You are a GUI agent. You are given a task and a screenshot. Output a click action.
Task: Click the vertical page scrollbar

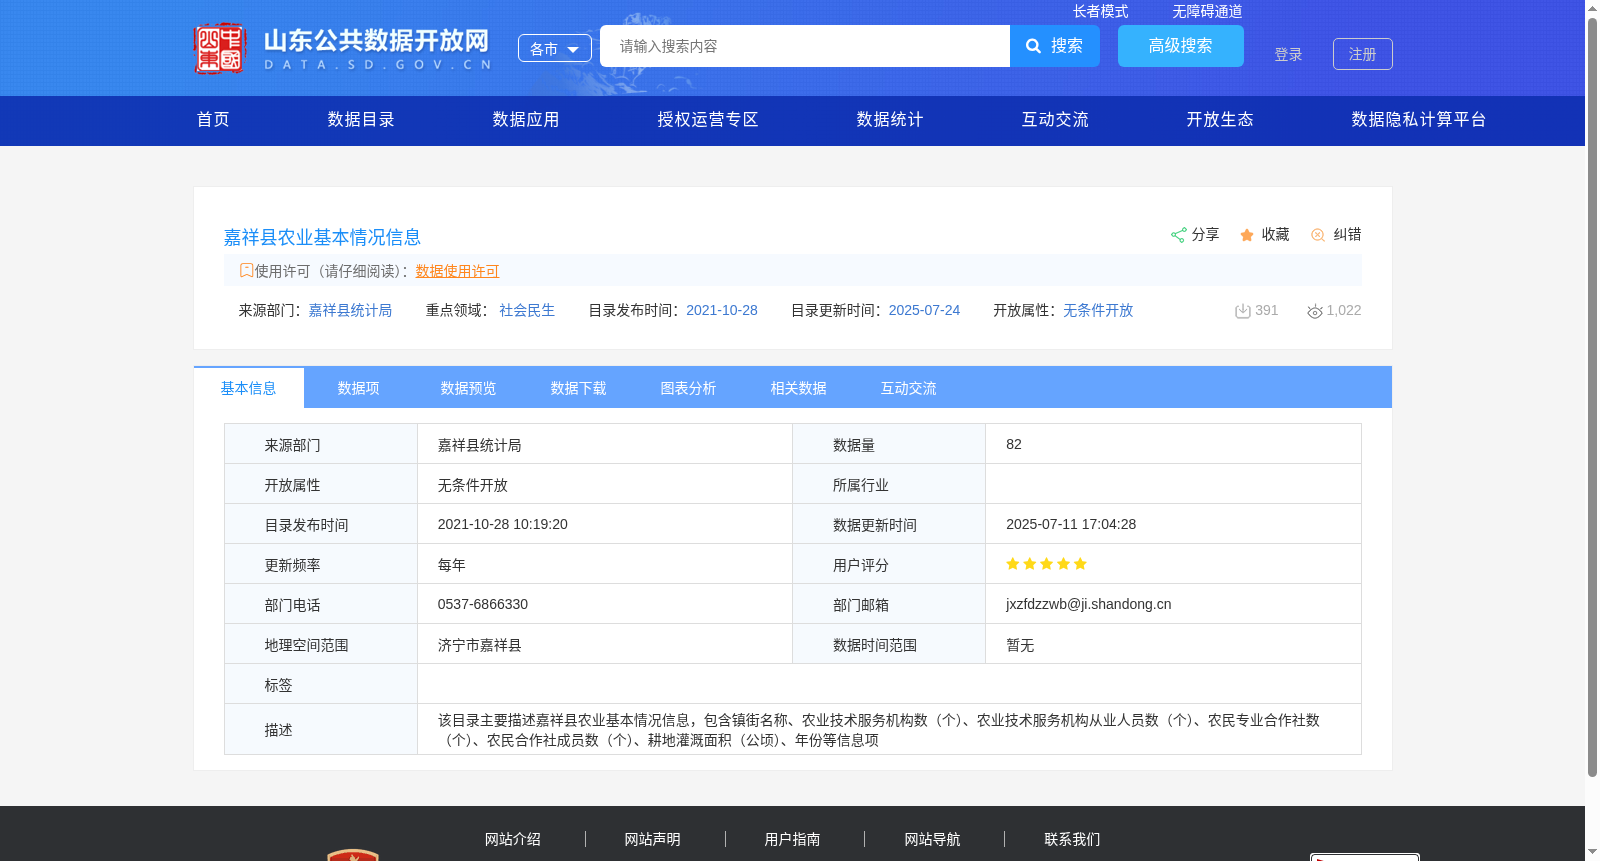(1592, 397)
